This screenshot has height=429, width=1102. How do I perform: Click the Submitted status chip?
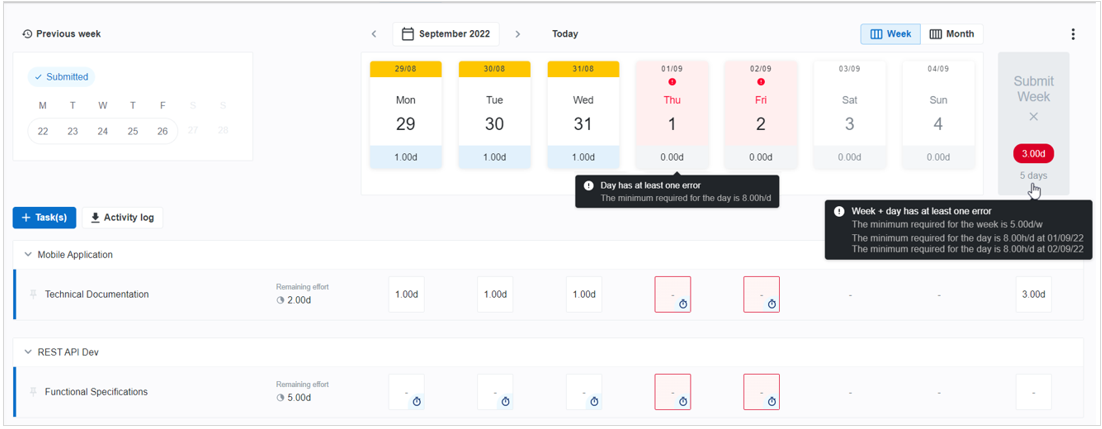pyautogui.click(x=61, y=77)
